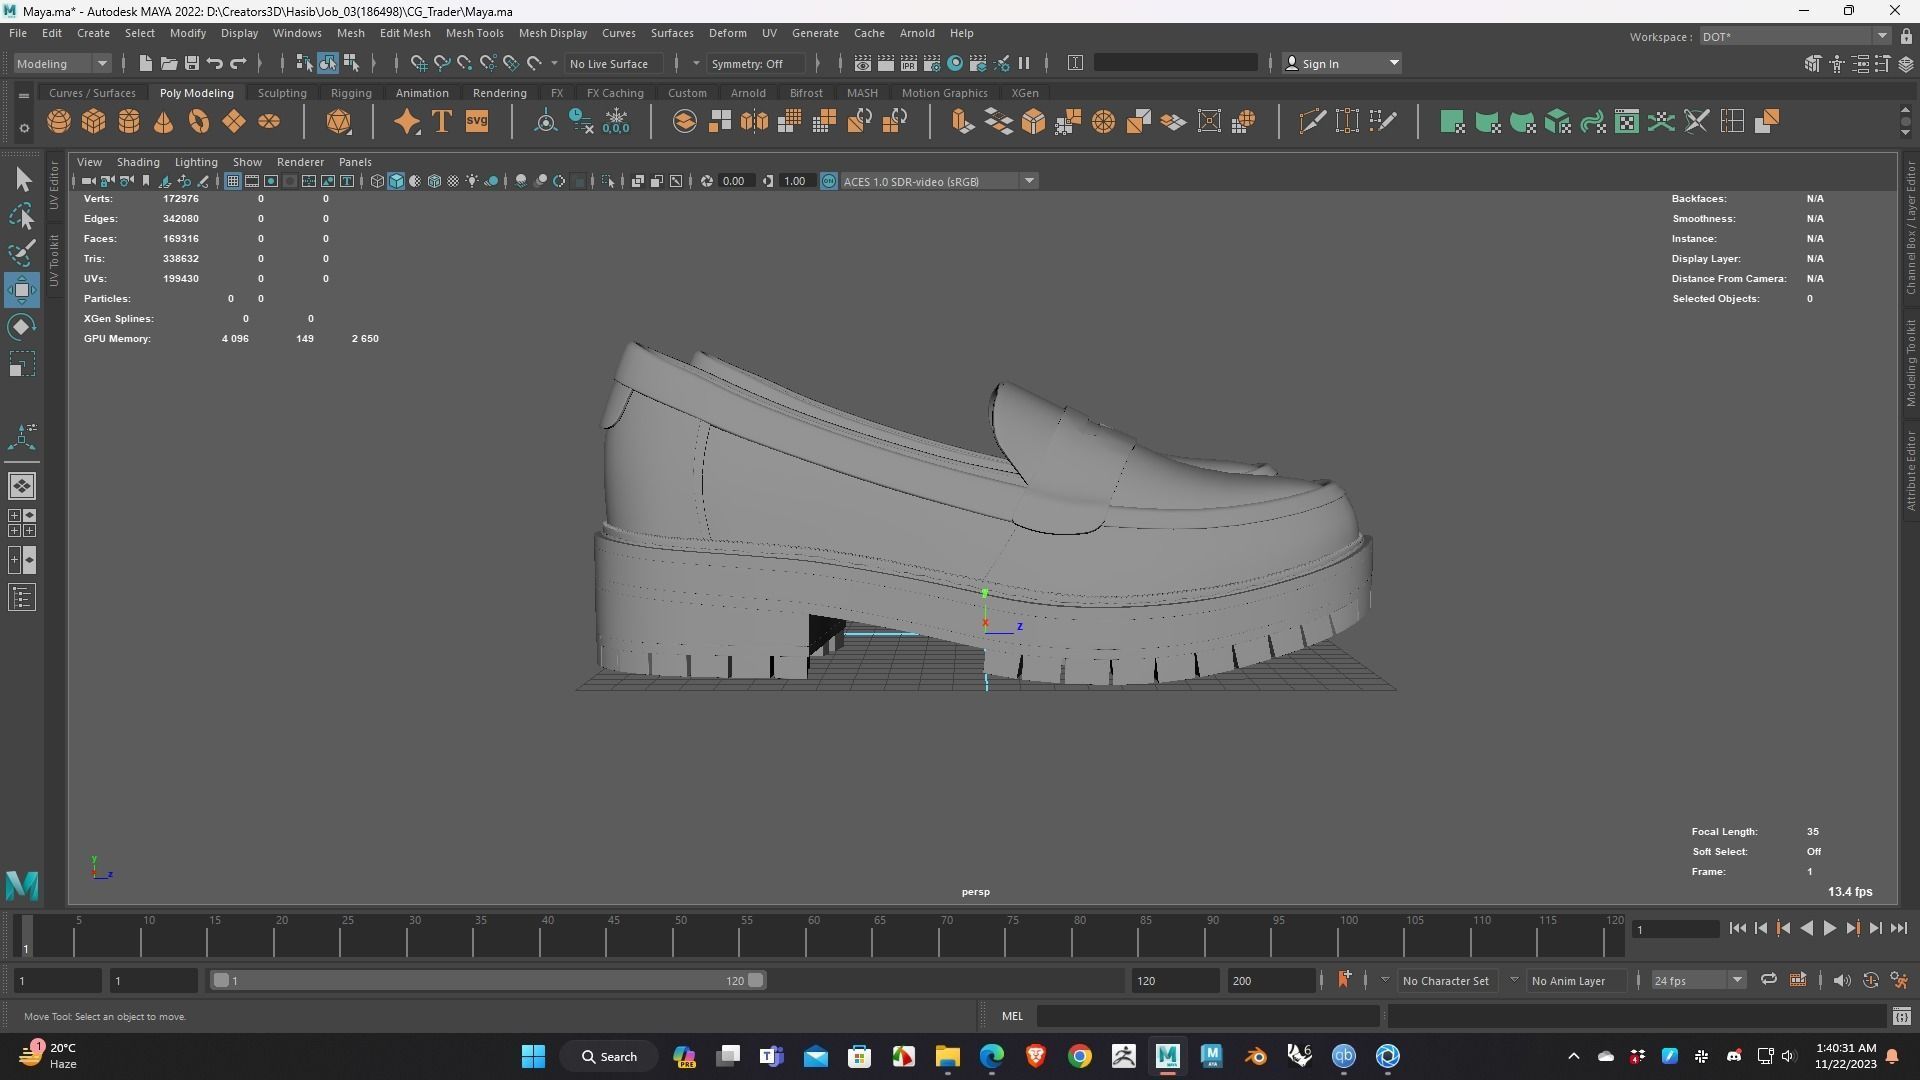
Task: Open the Modeling menu set dropdown
Action: pyautogui.click(x=62, y=63)
